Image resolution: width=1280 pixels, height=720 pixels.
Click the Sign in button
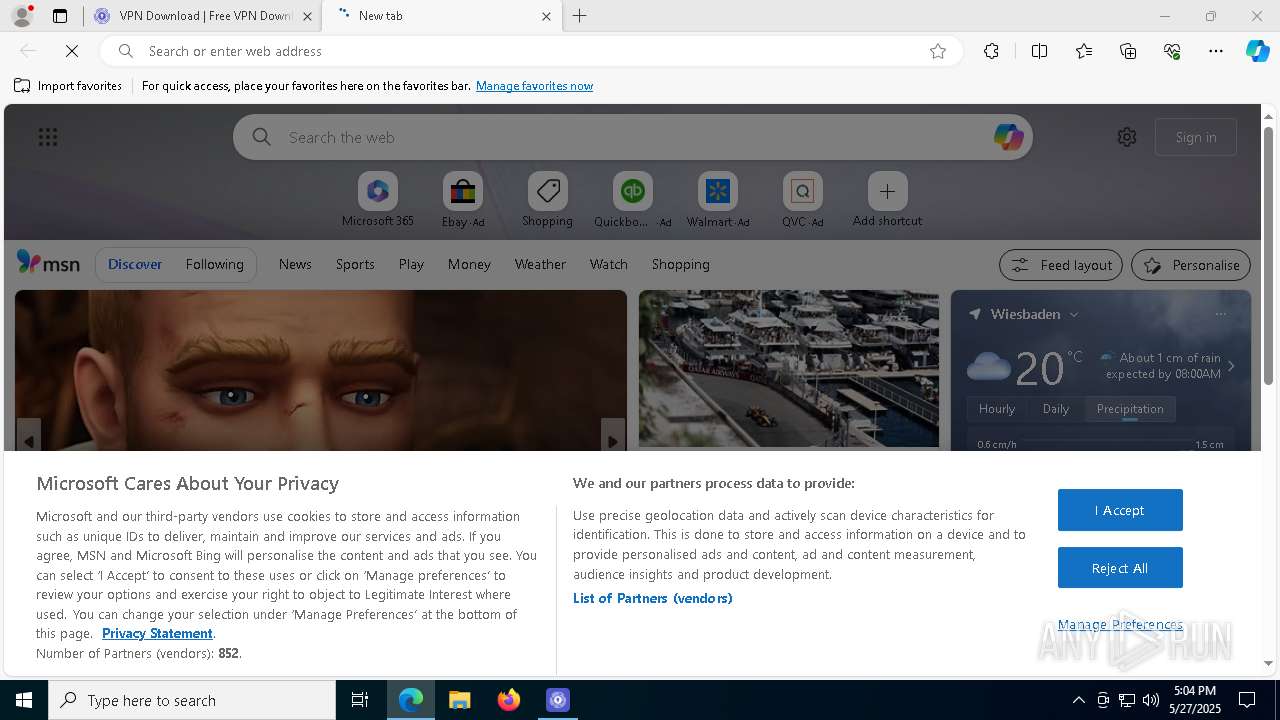[x=1196, y=137]
